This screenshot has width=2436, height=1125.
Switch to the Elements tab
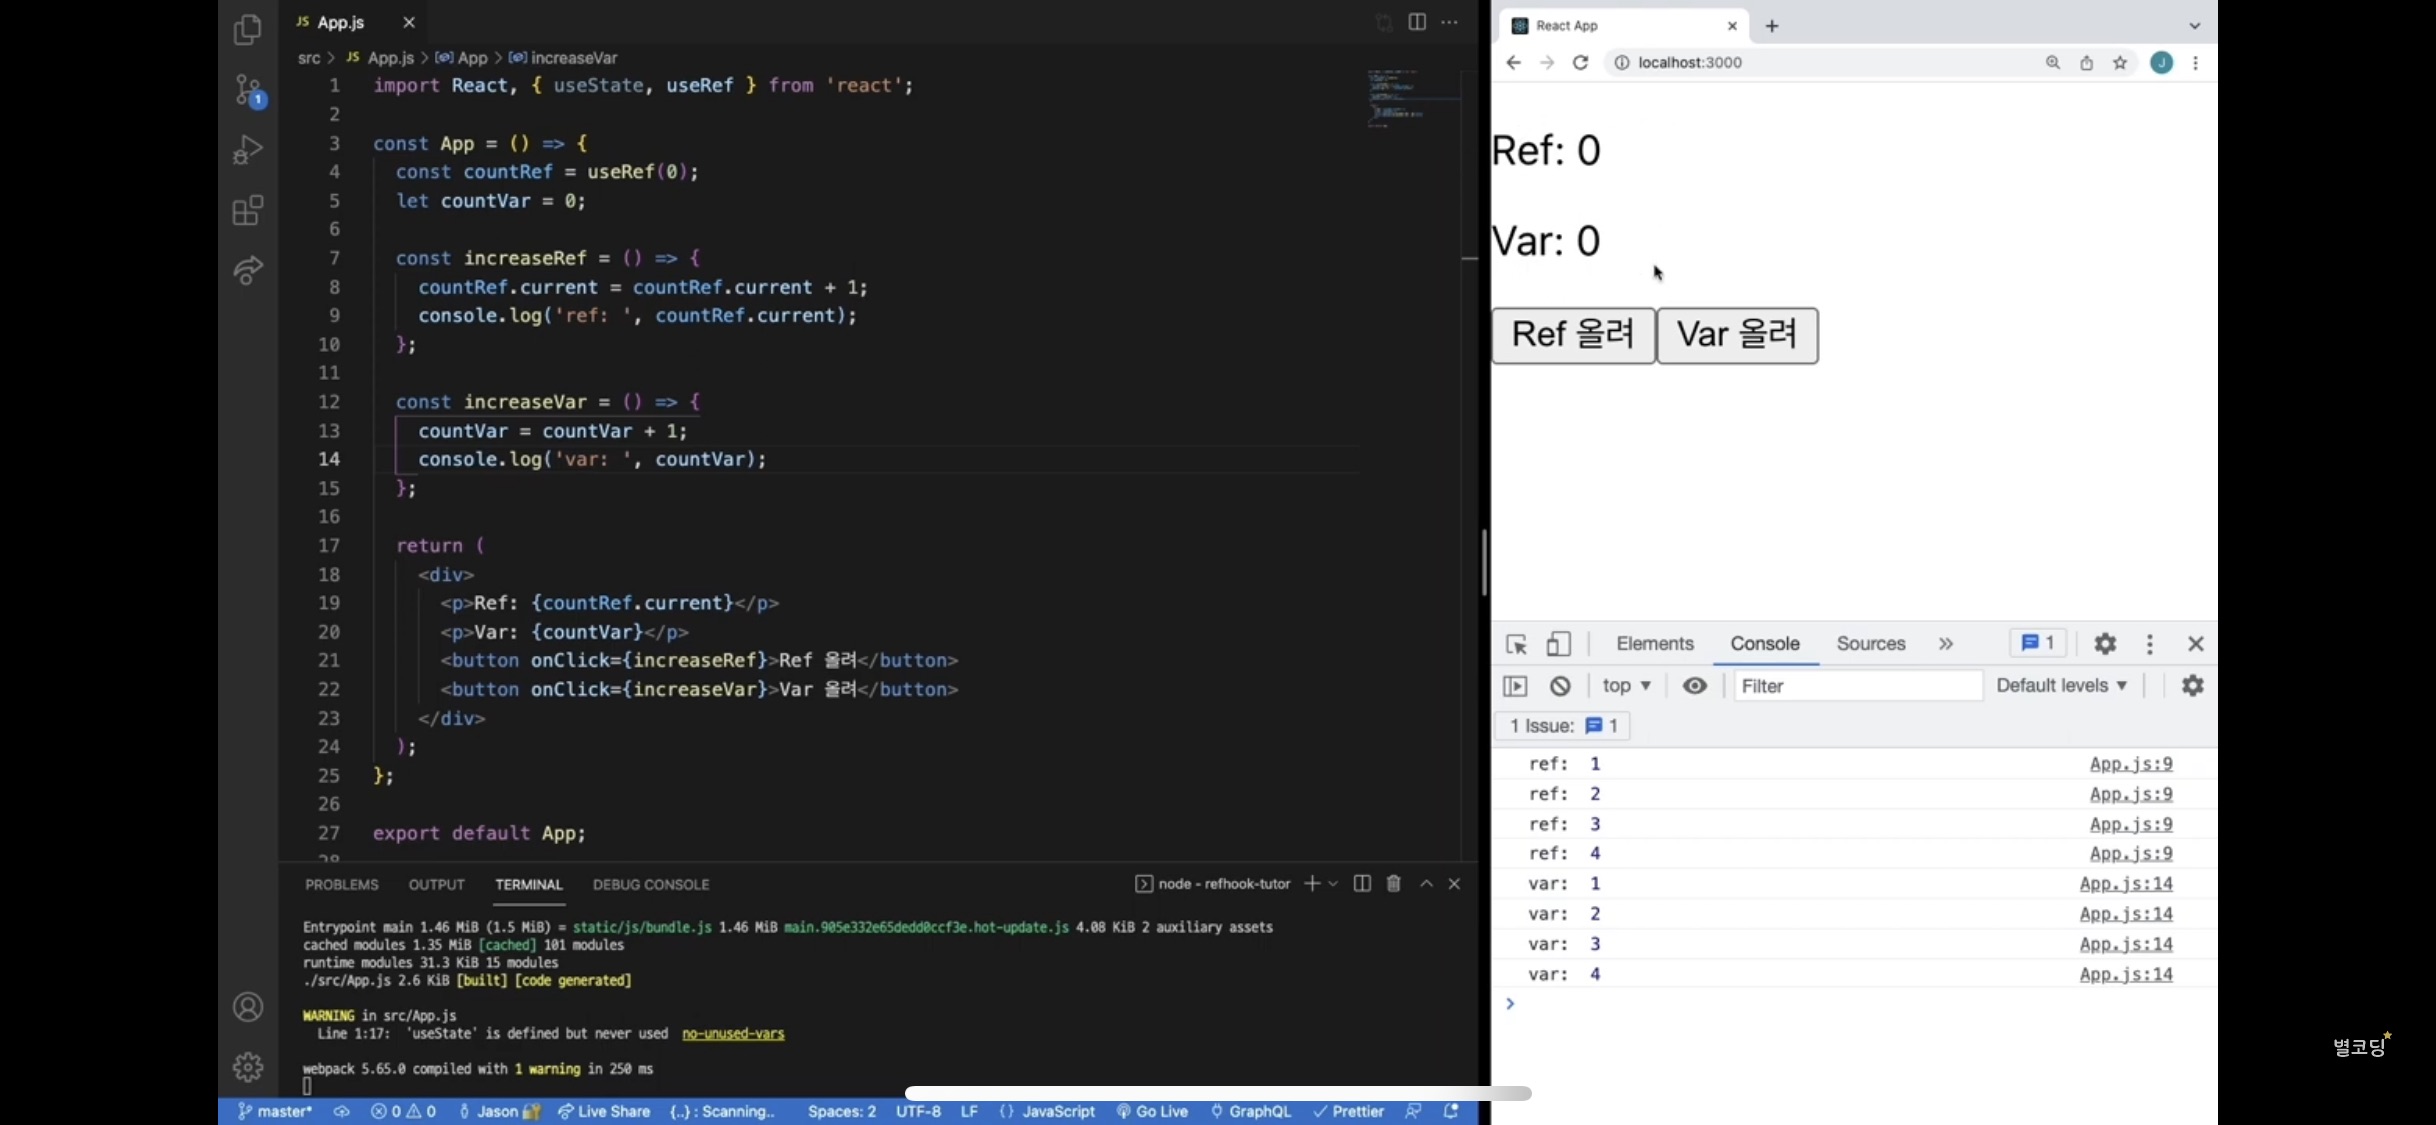tap(1654, 644)
